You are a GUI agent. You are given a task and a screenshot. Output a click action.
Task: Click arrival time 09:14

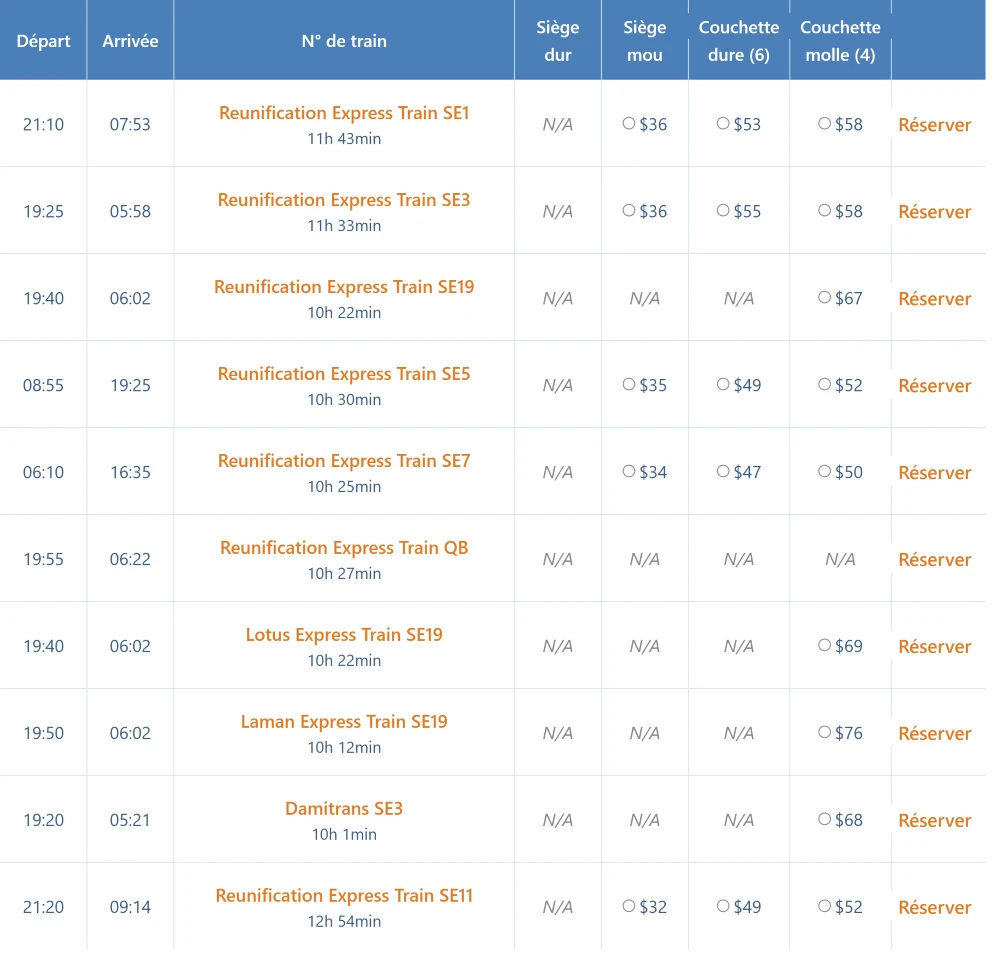click(x=130, y=907)
